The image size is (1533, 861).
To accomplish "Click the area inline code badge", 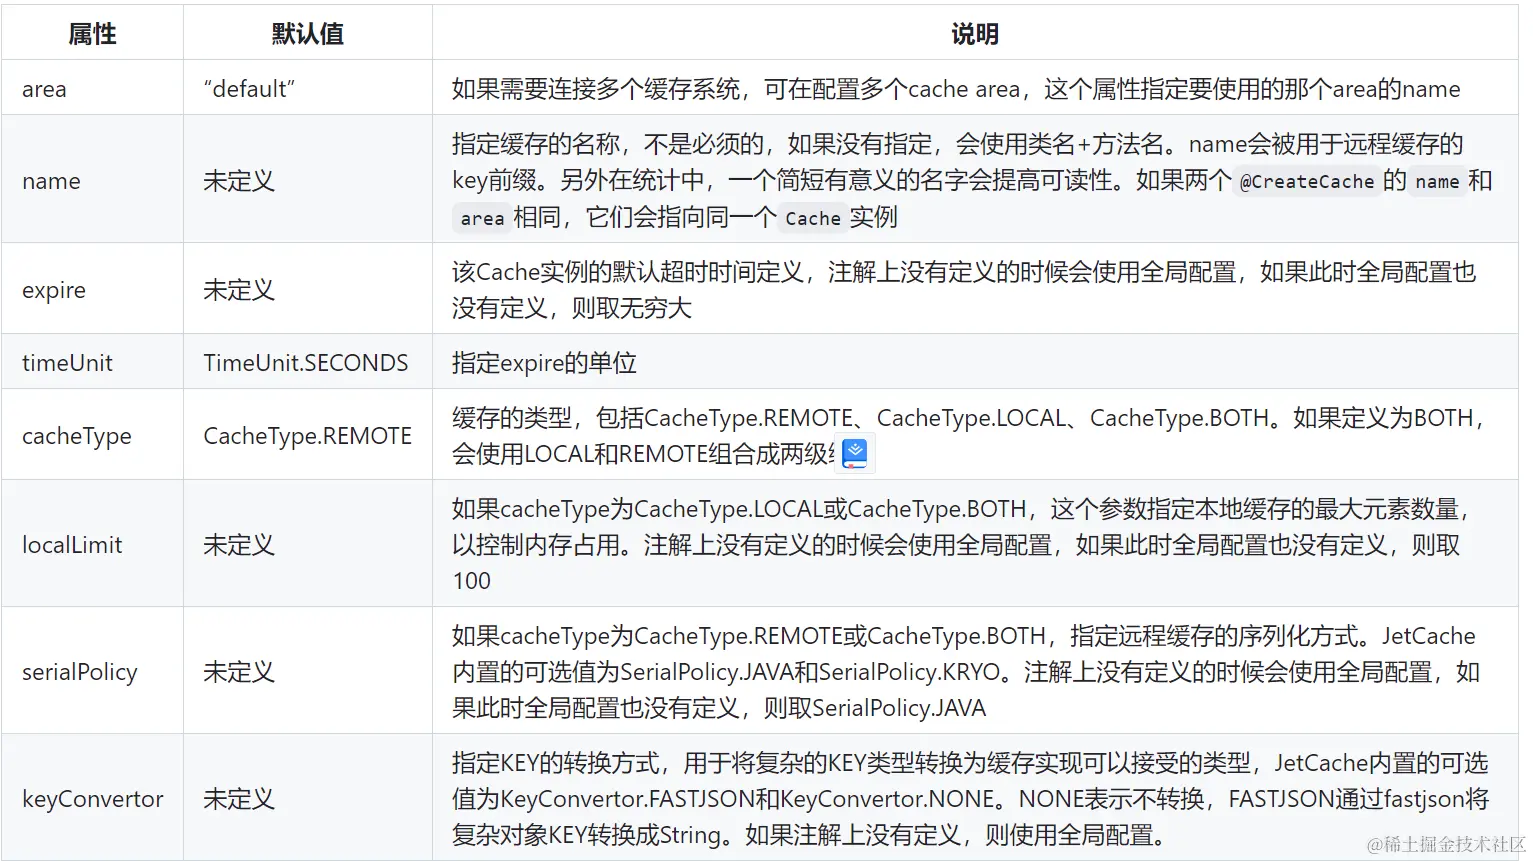I will tap(482, 218).
